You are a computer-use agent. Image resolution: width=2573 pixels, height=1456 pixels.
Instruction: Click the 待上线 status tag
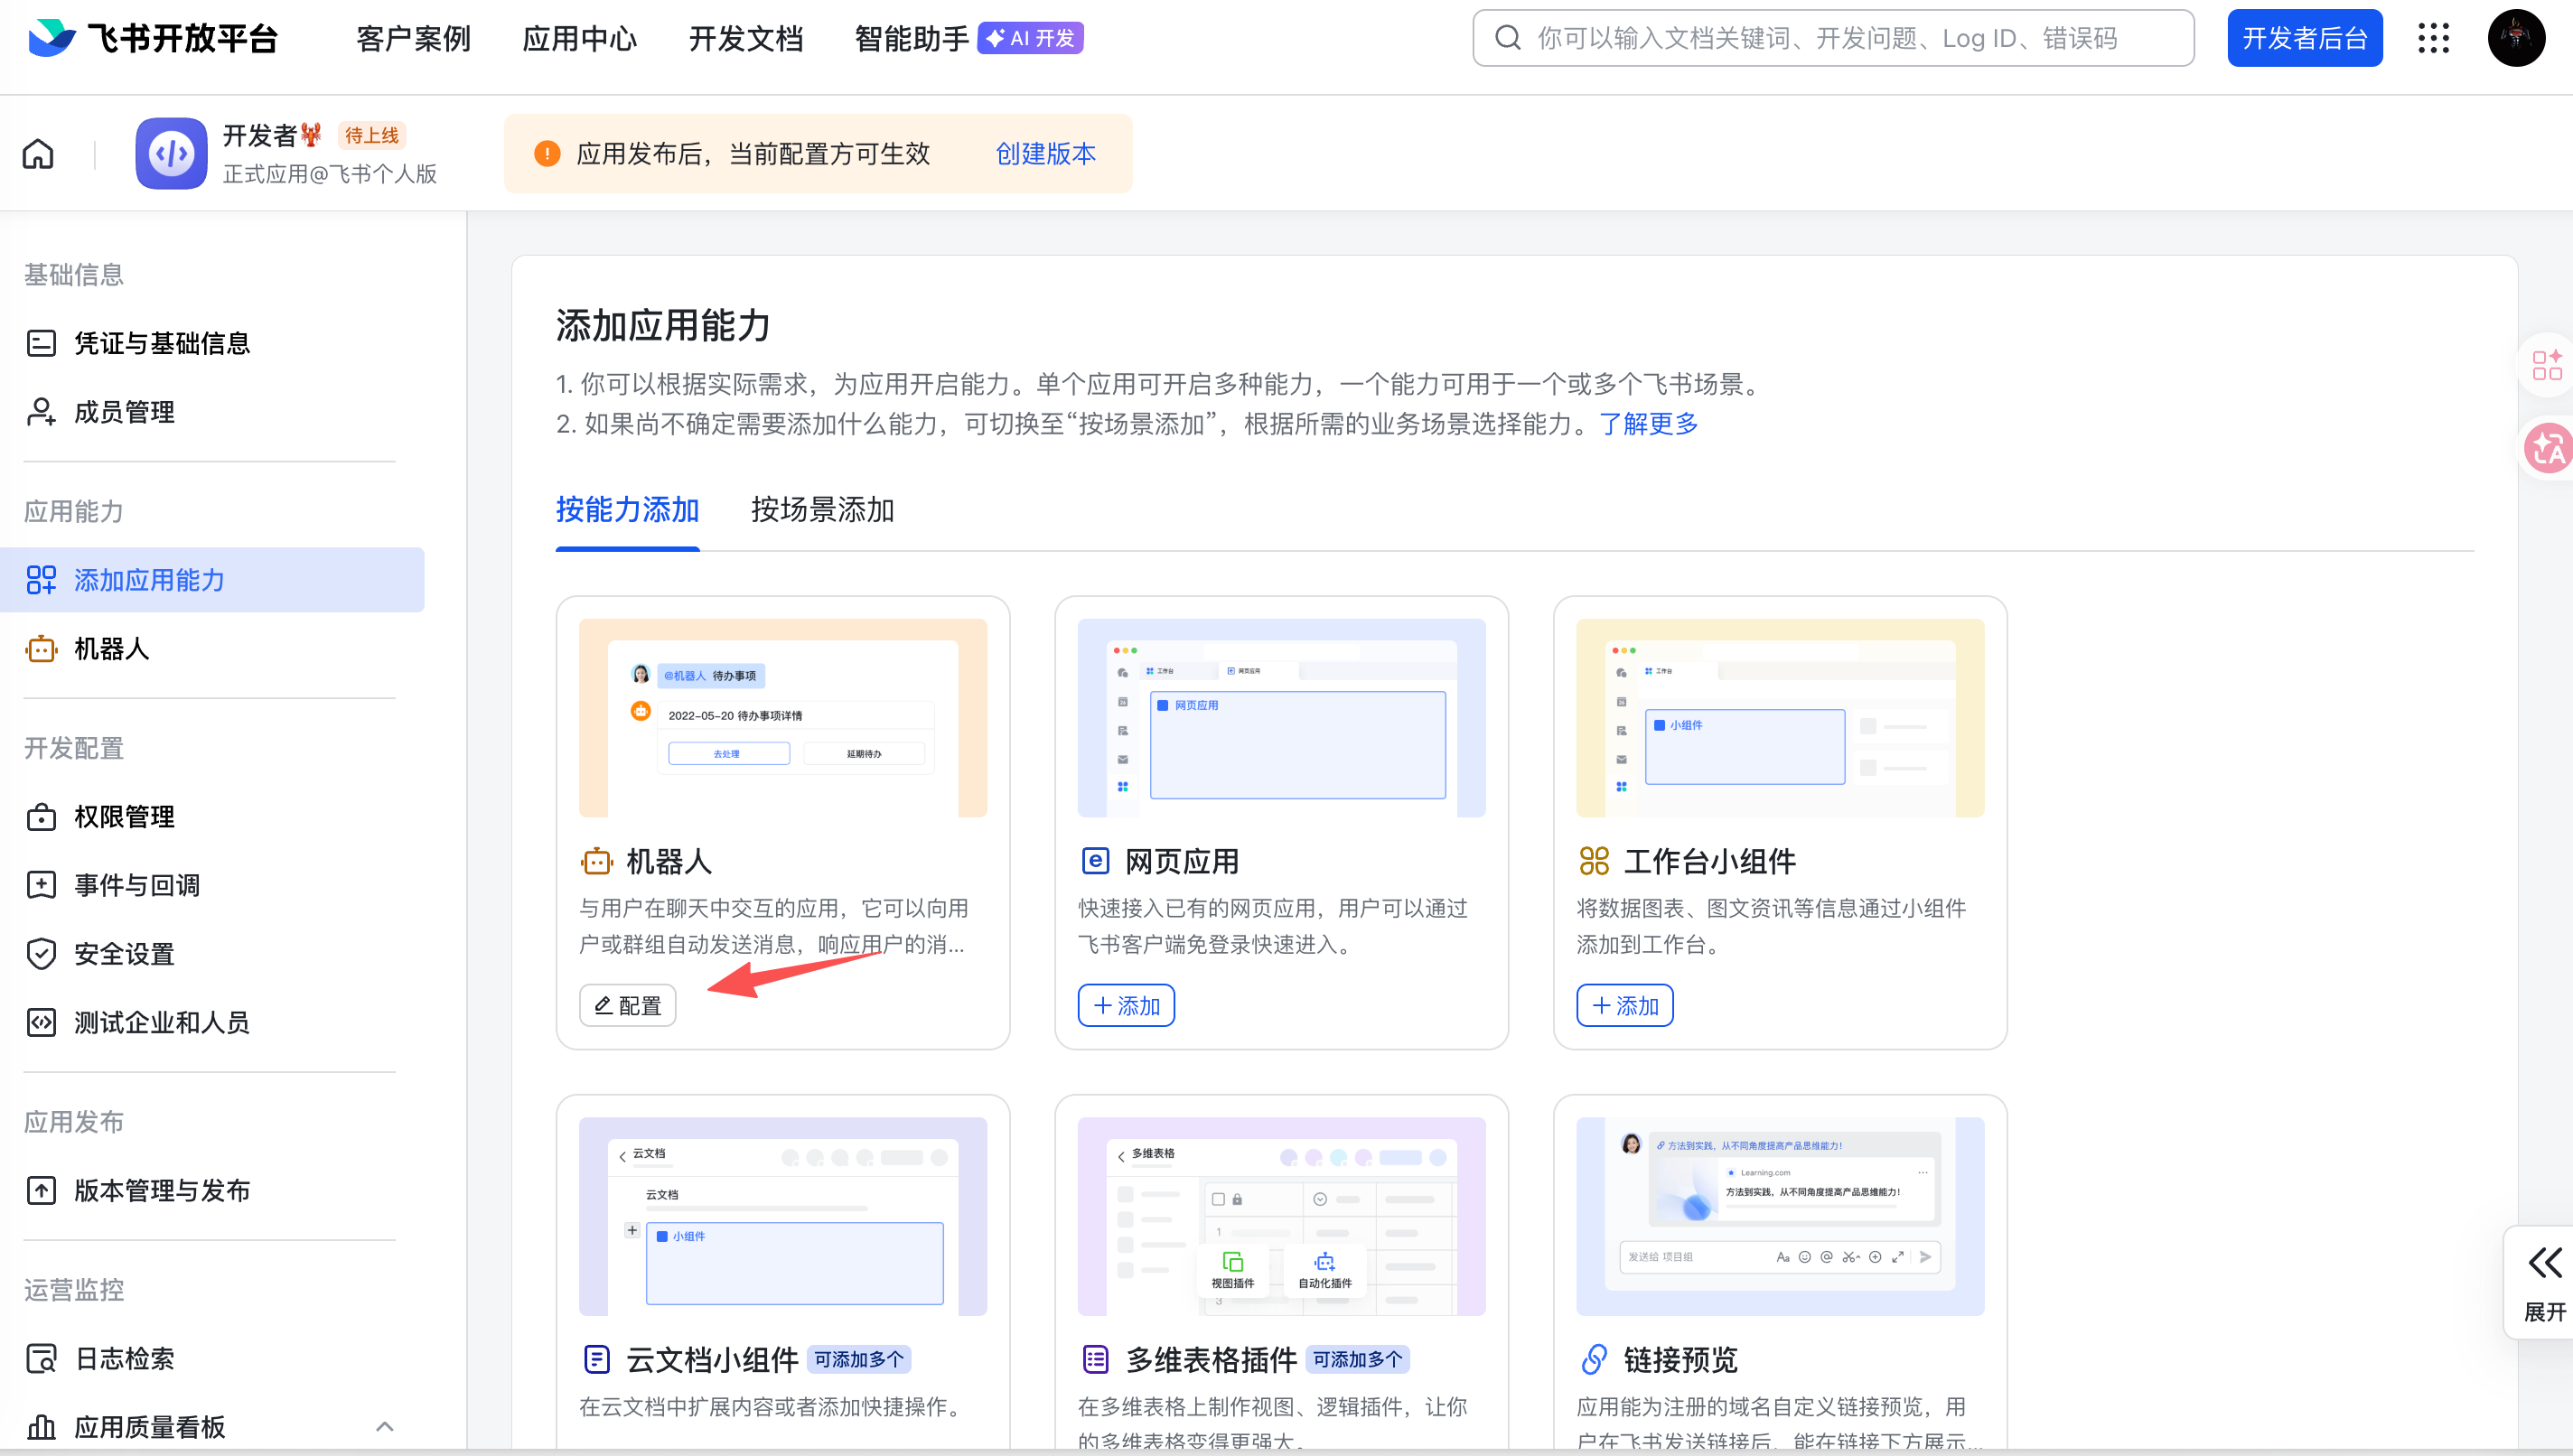[372, 135]
